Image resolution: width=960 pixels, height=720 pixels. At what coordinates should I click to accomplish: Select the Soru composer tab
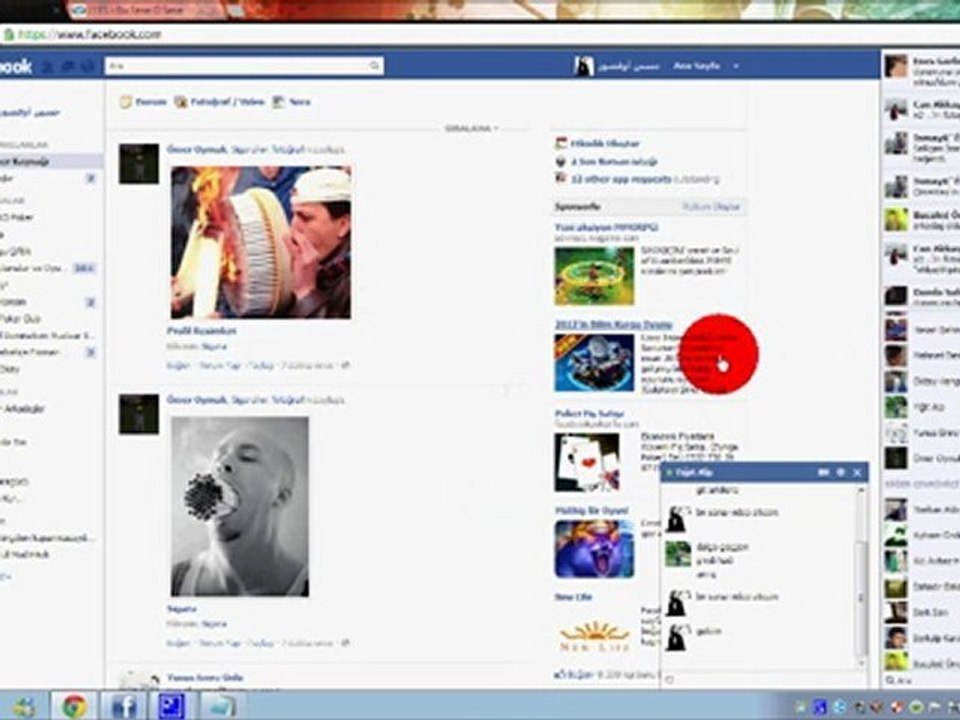click(x=291, y=102)
